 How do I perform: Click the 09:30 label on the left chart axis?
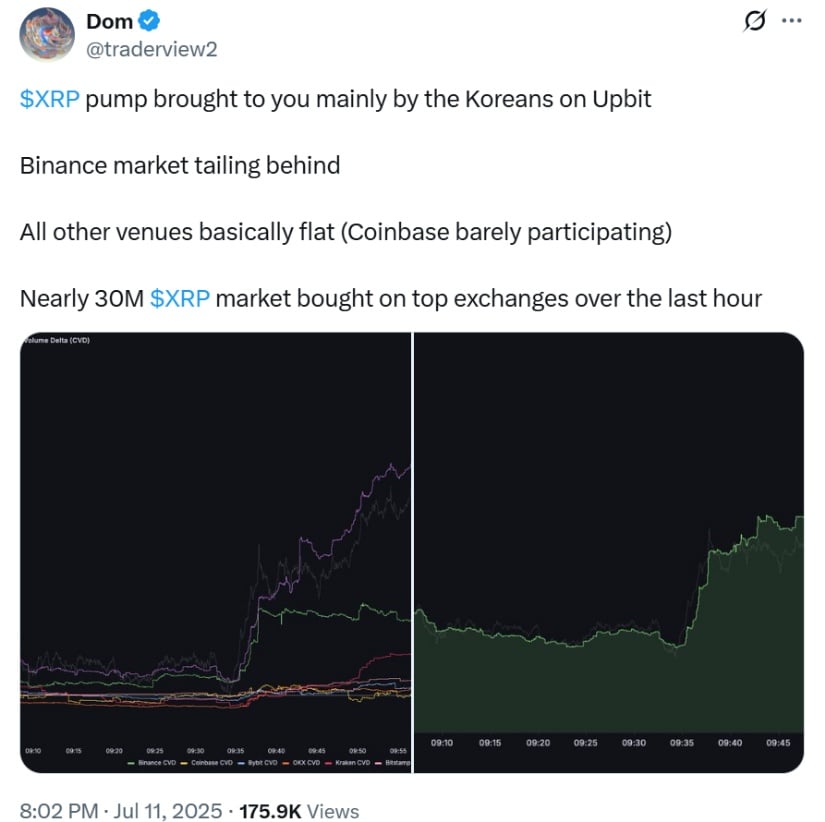(195, 751)
